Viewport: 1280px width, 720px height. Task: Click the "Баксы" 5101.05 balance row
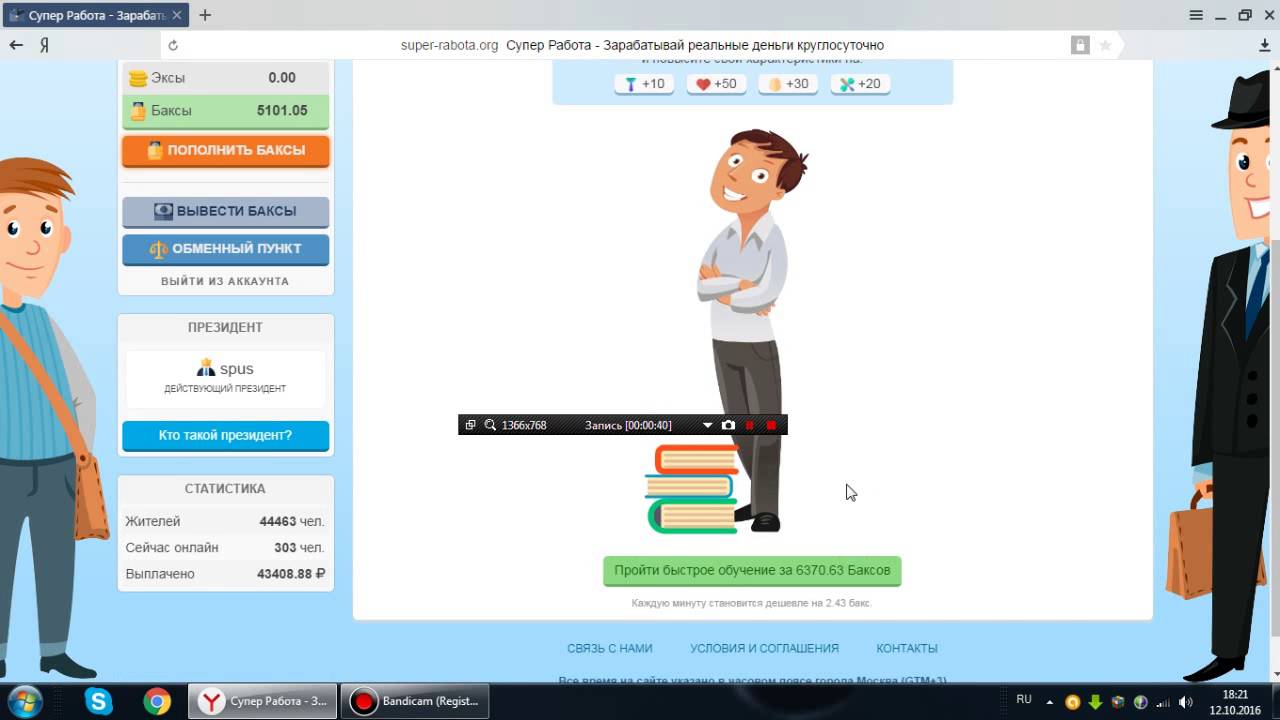[226, 111]
